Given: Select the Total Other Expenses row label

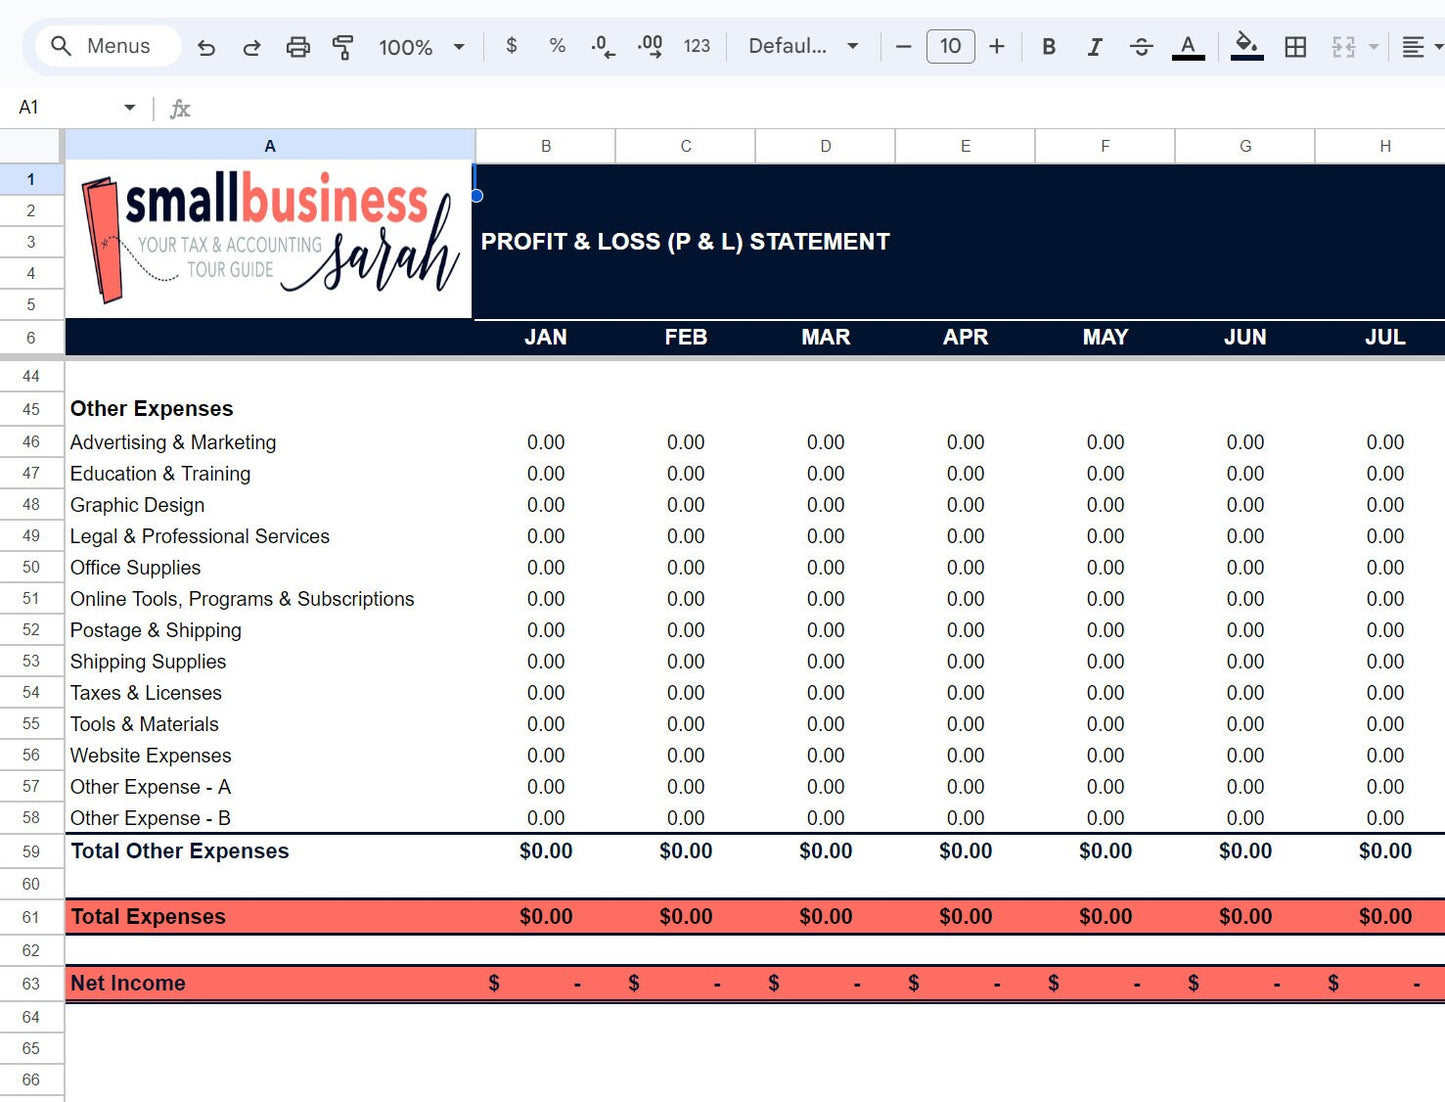Looking at the screenshot, I should pos(179,851).
